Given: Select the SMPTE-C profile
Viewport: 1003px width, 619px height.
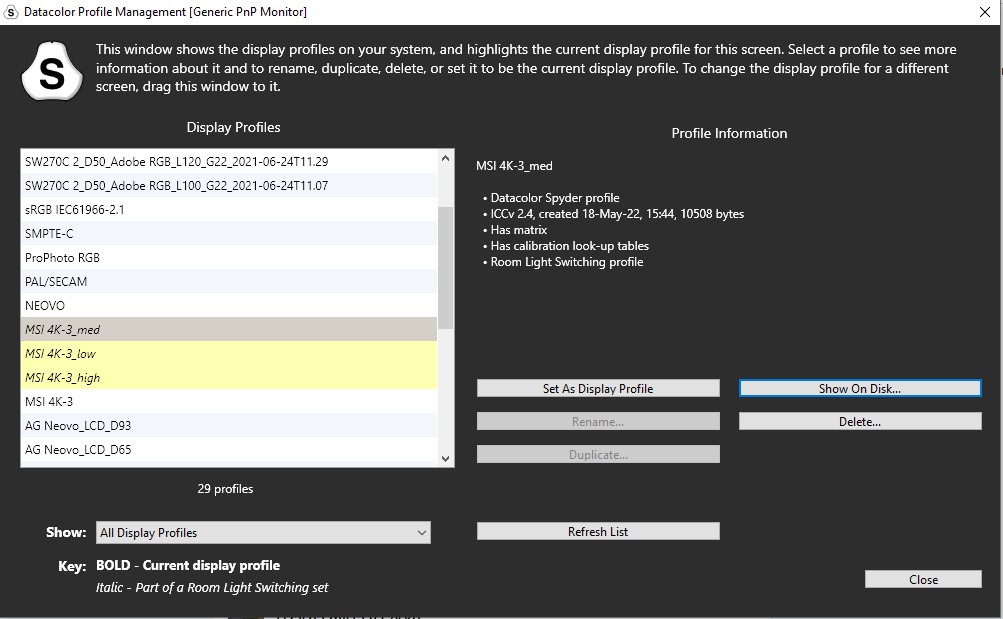Looking at the screenshot, I should pos(229,233).
